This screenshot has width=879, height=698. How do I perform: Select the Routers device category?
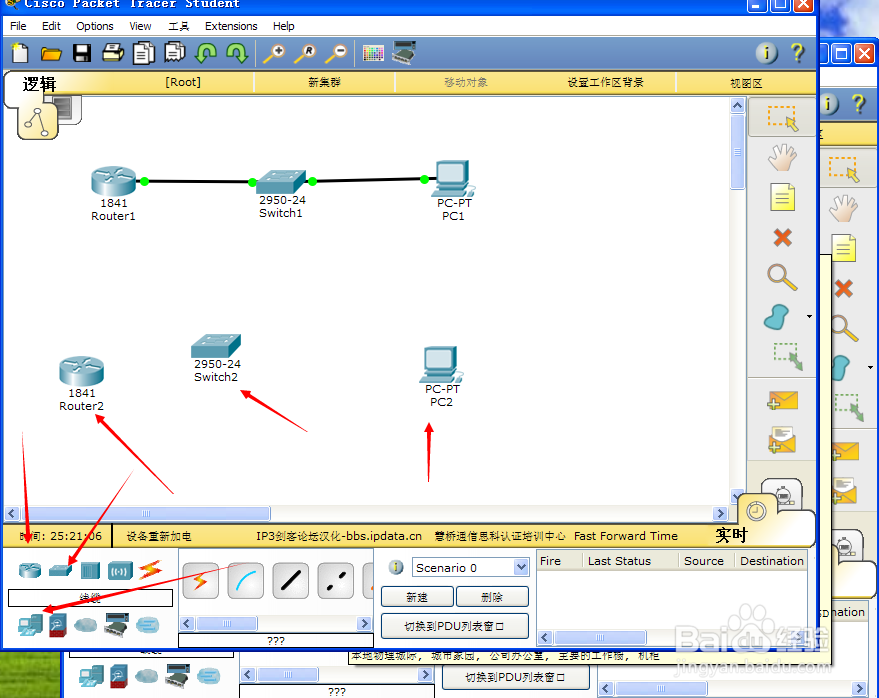(30, 570)
